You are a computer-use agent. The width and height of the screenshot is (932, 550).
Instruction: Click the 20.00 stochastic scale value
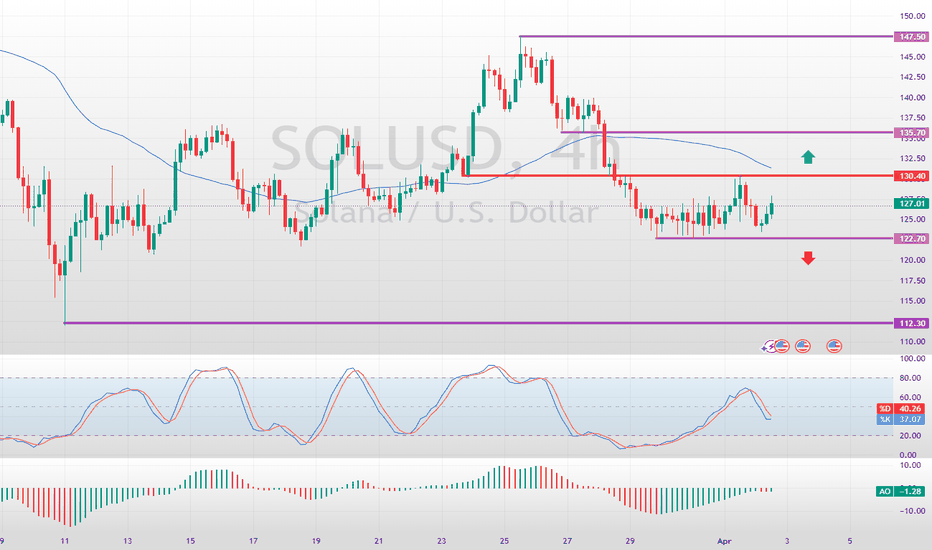point(912,435)
